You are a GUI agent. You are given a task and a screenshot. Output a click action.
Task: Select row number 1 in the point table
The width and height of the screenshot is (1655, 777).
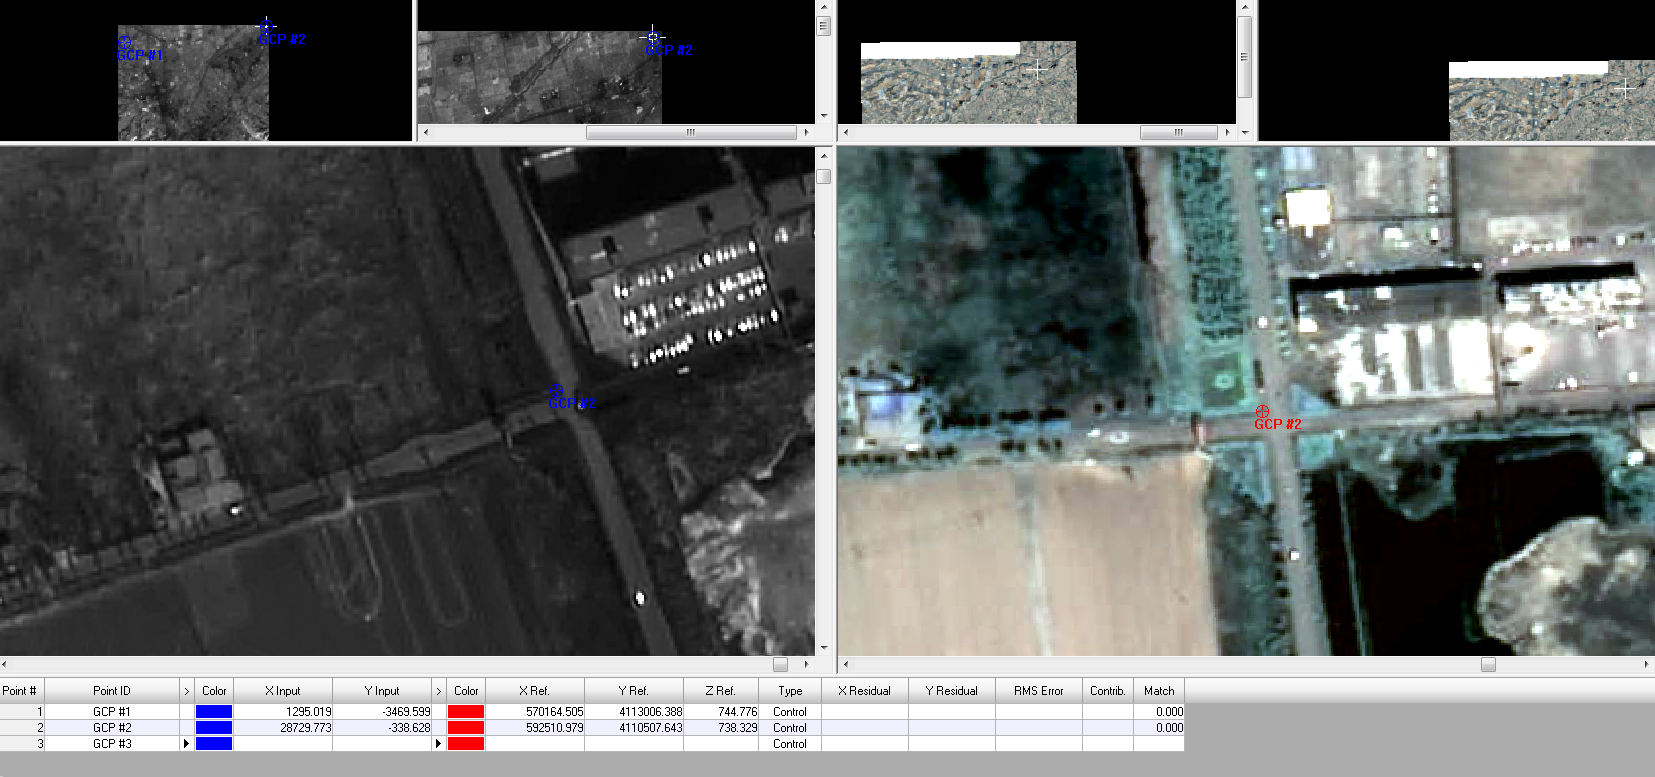(x=22, y=712)
